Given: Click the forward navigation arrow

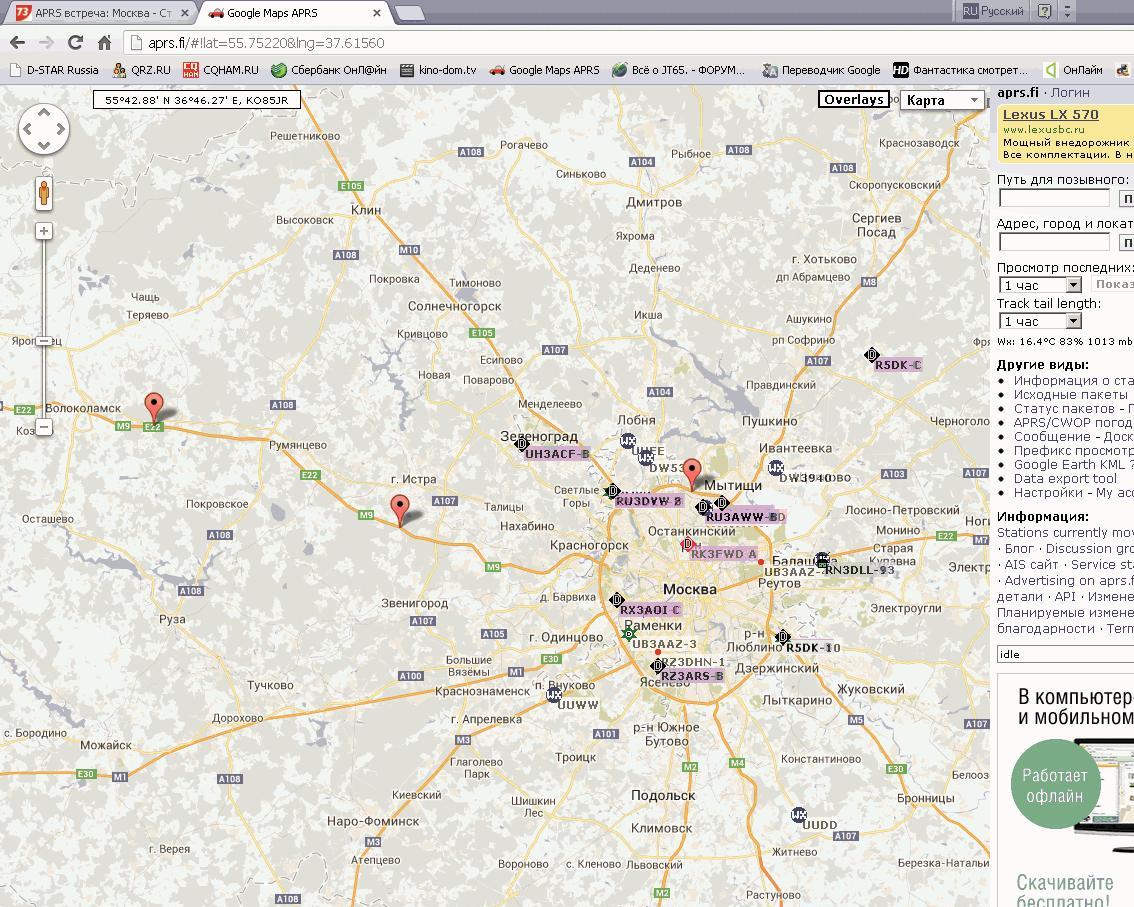Looking at the screenshot, I should 46,43.
